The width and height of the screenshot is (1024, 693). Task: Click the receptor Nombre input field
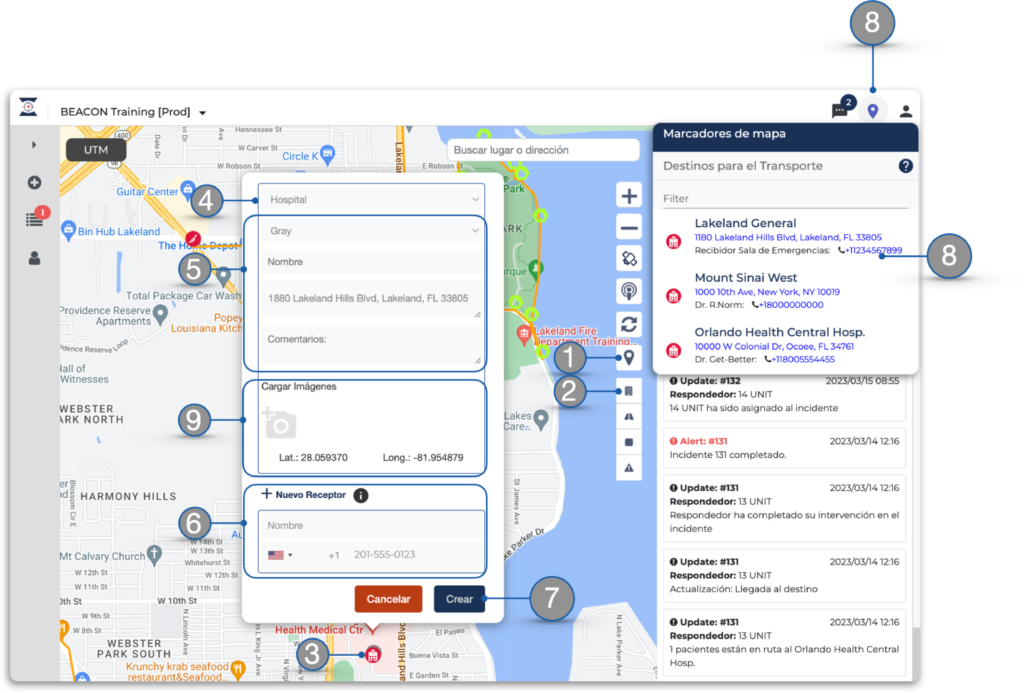coord(371,525)
